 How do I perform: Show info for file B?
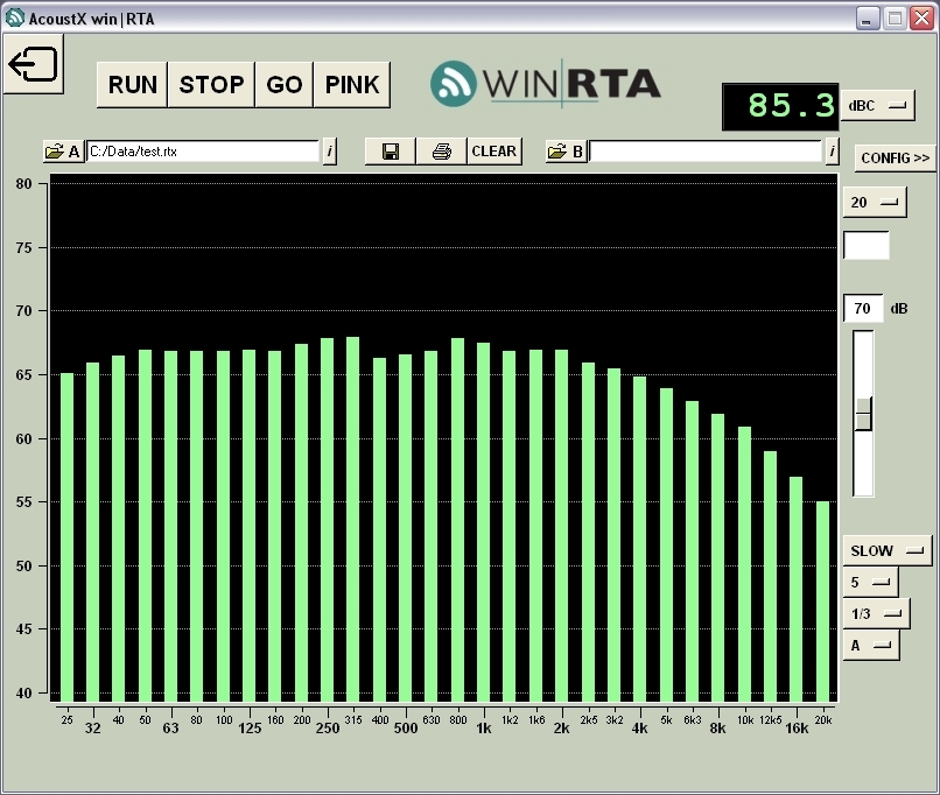tap(831, 152)
